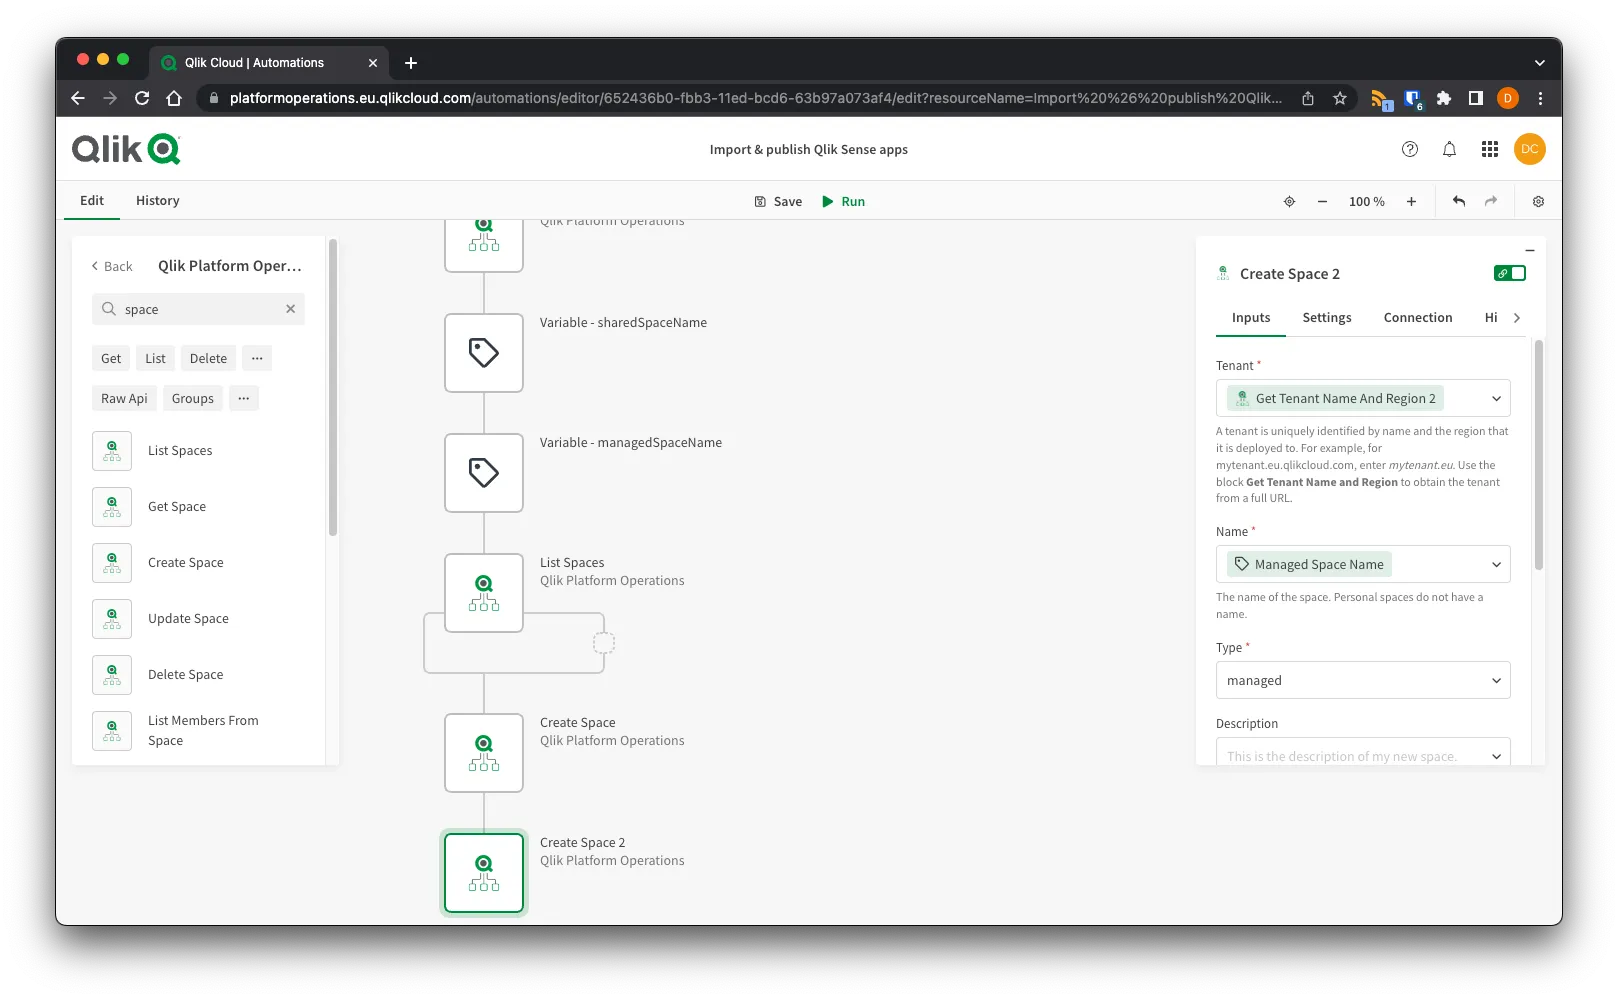The height and width of the screenshot is (999, 1618).
Task: Run the automation
Action: pos(843,201)
